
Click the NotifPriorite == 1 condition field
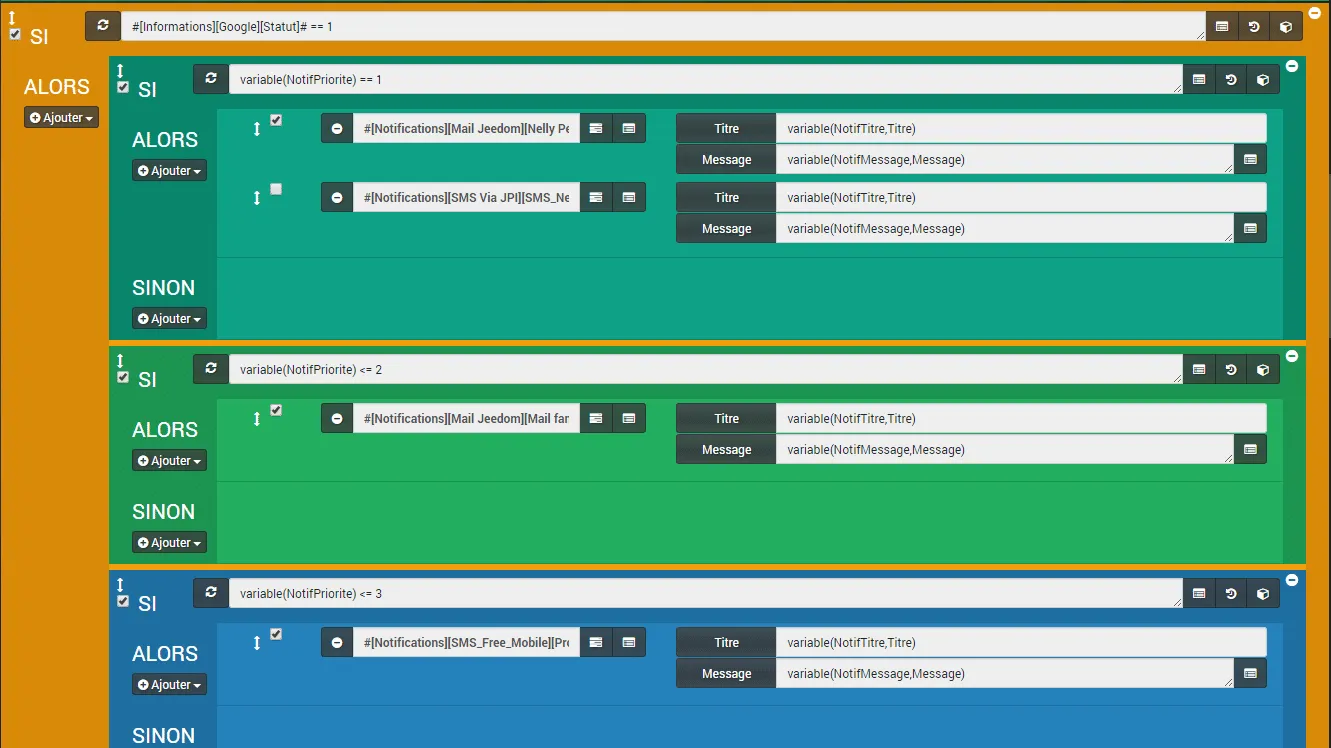pos(706,80)
